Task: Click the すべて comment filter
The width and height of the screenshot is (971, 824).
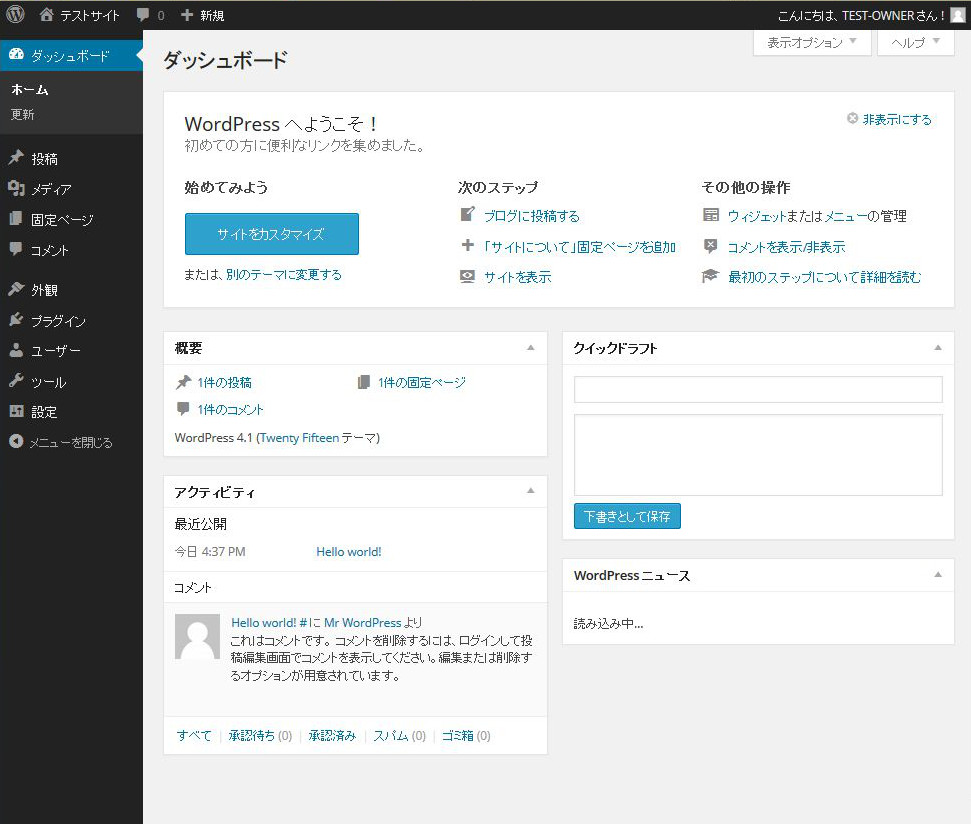Action: pyautogui.click(x=194, y=735)
